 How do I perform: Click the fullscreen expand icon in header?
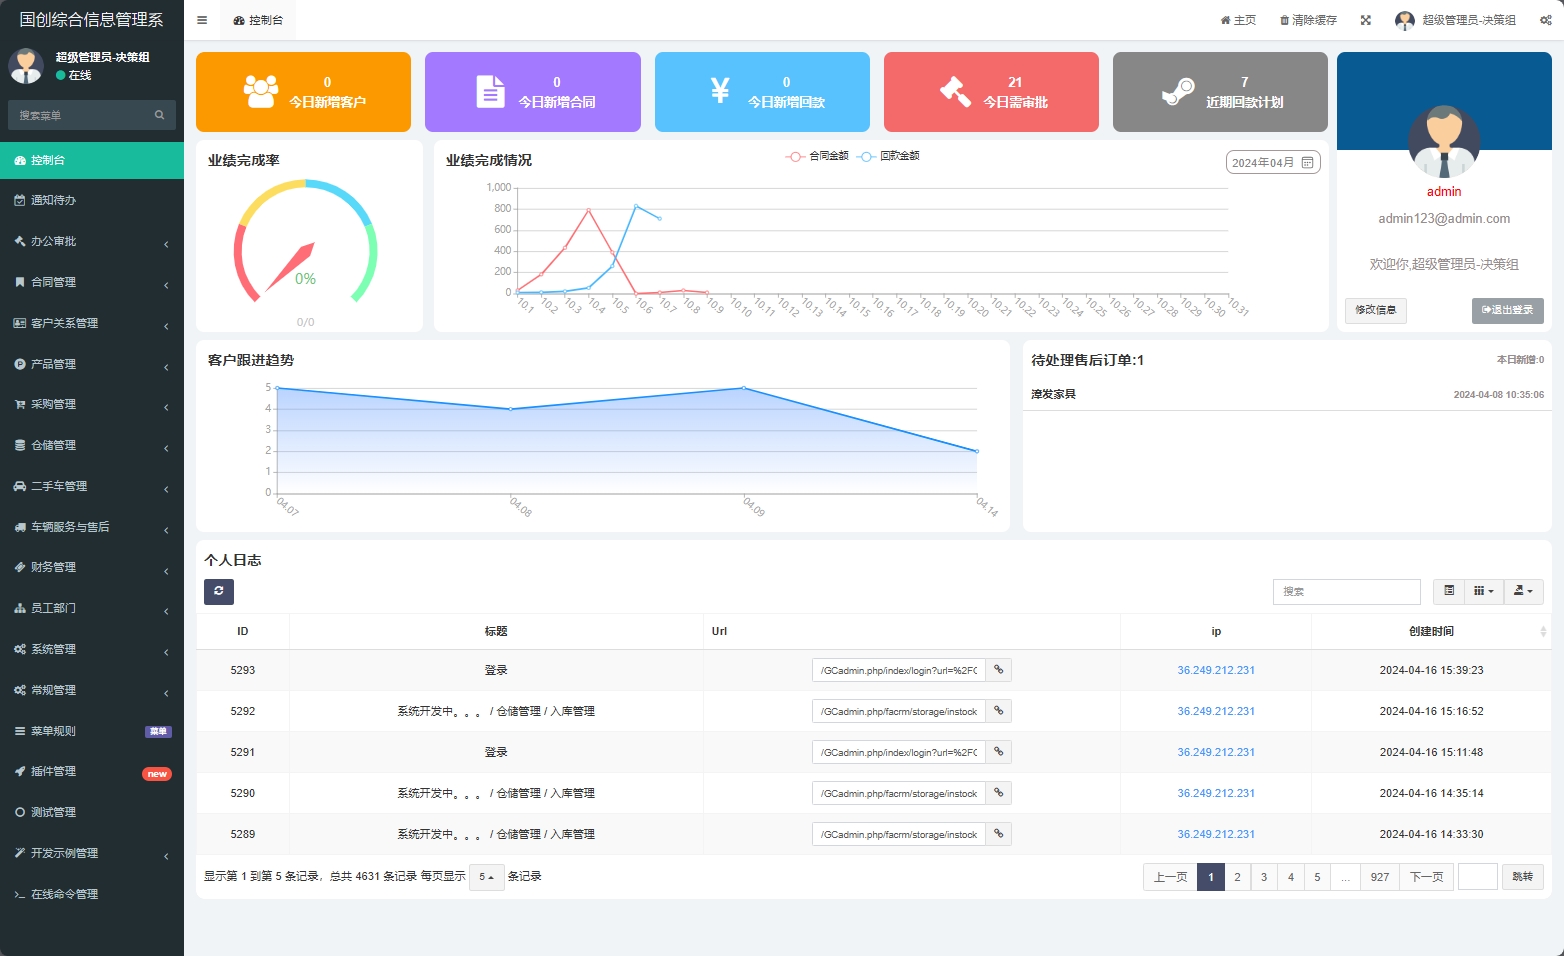pos(1365,20)
